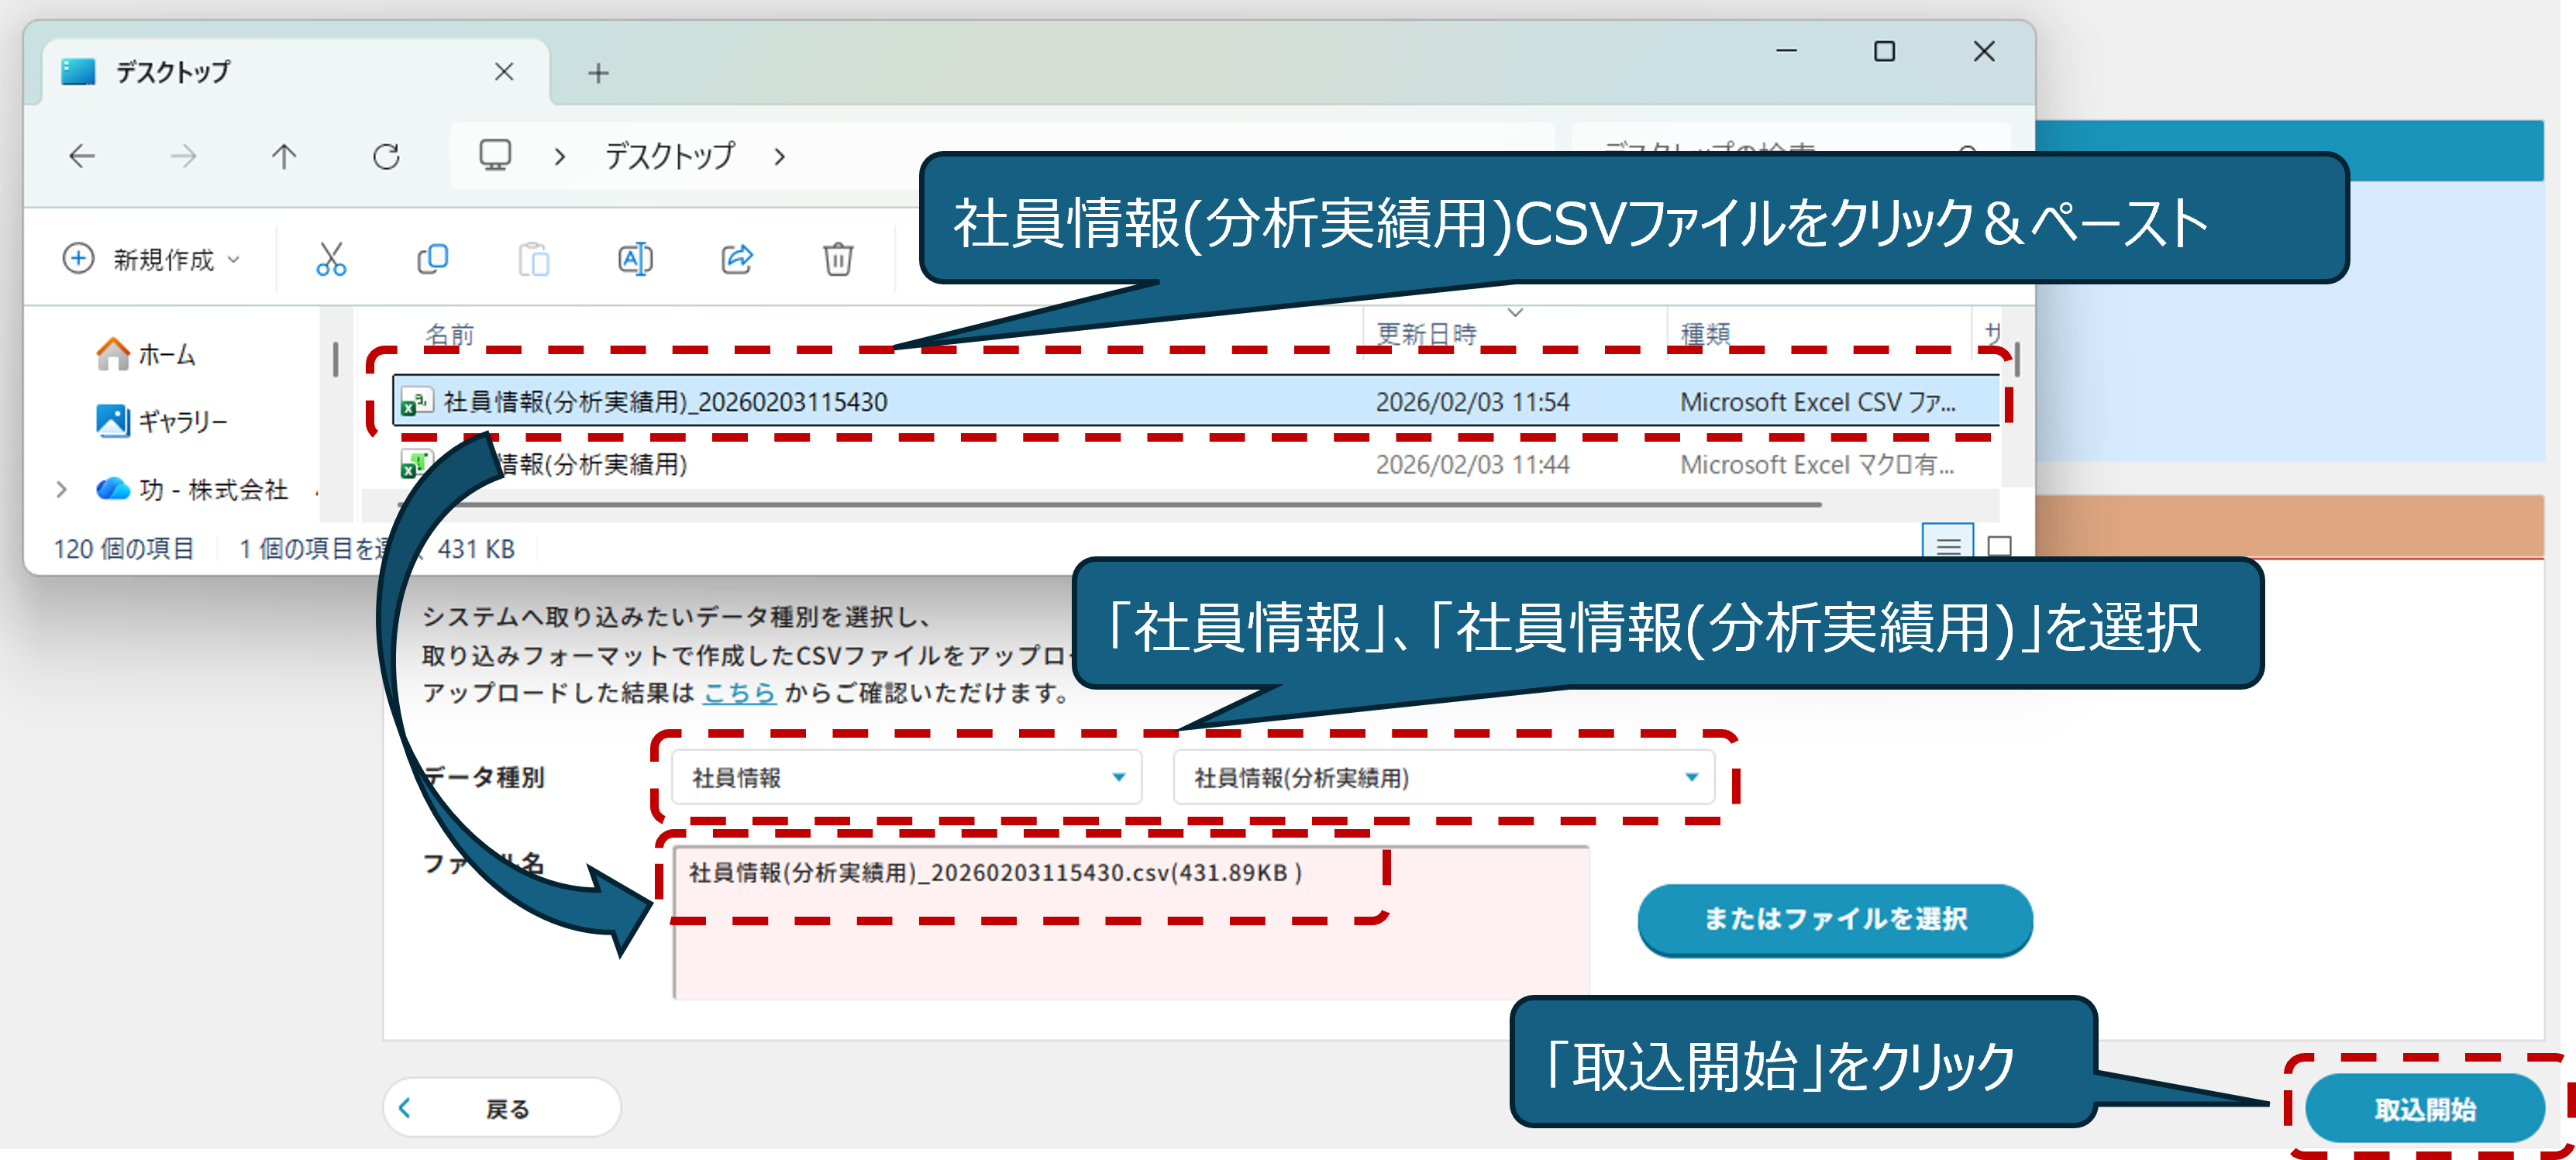Click the Rename icon in toolbar

pos(635,259)
